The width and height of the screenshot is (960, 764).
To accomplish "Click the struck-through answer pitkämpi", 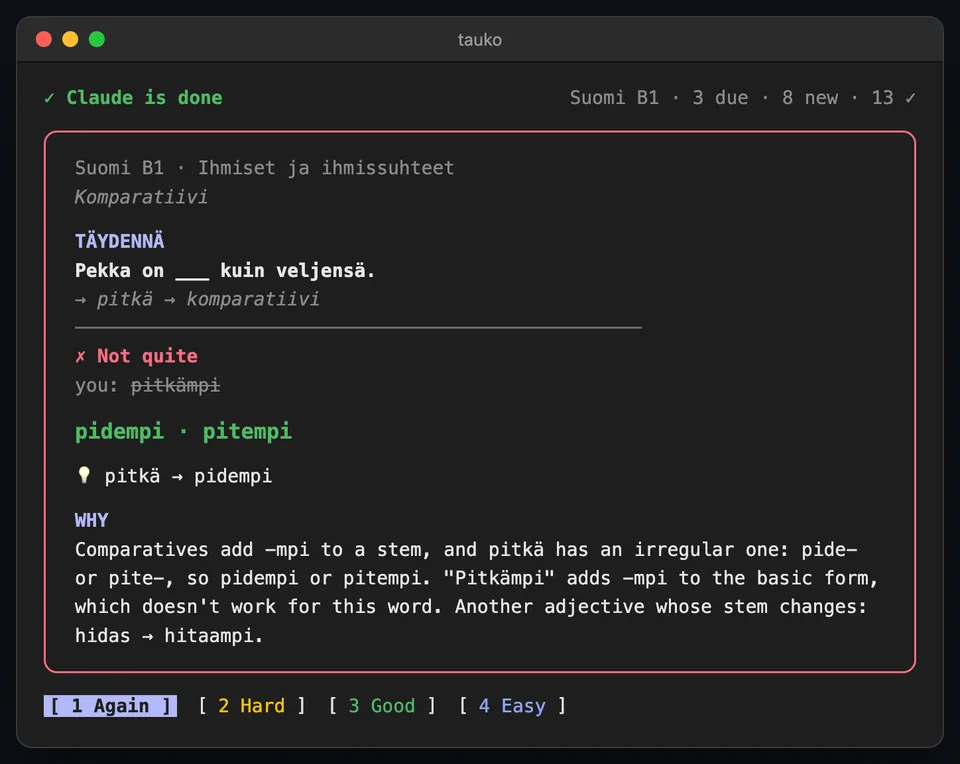I will [x=176, y=386].
